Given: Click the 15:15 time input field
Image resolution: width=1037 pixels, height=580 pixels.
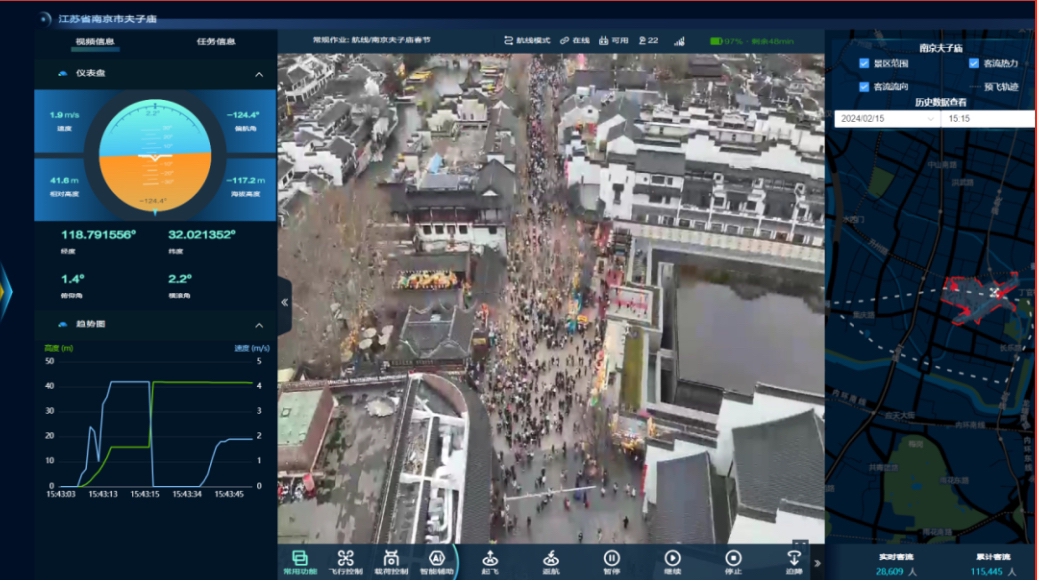Looking at the screenshot, I should pos(988,118).
